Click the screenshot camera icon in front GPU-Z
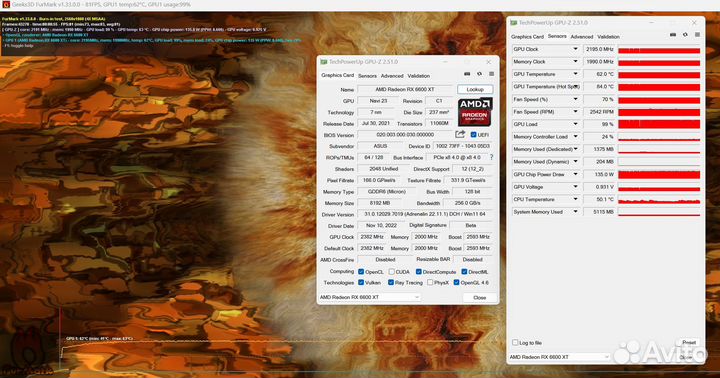Image resolution: width=720 pixels, height=378 pixels. [467, 74]
